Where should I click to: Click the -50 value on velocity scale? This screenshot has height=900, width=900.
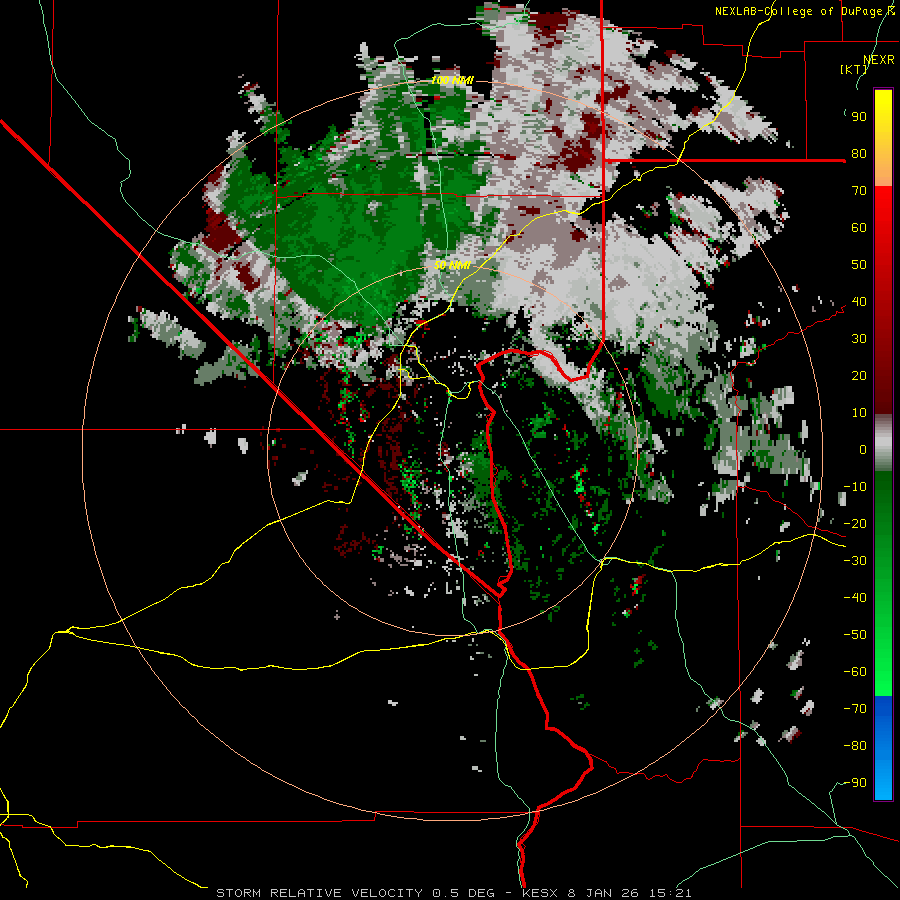pos(855,634)
